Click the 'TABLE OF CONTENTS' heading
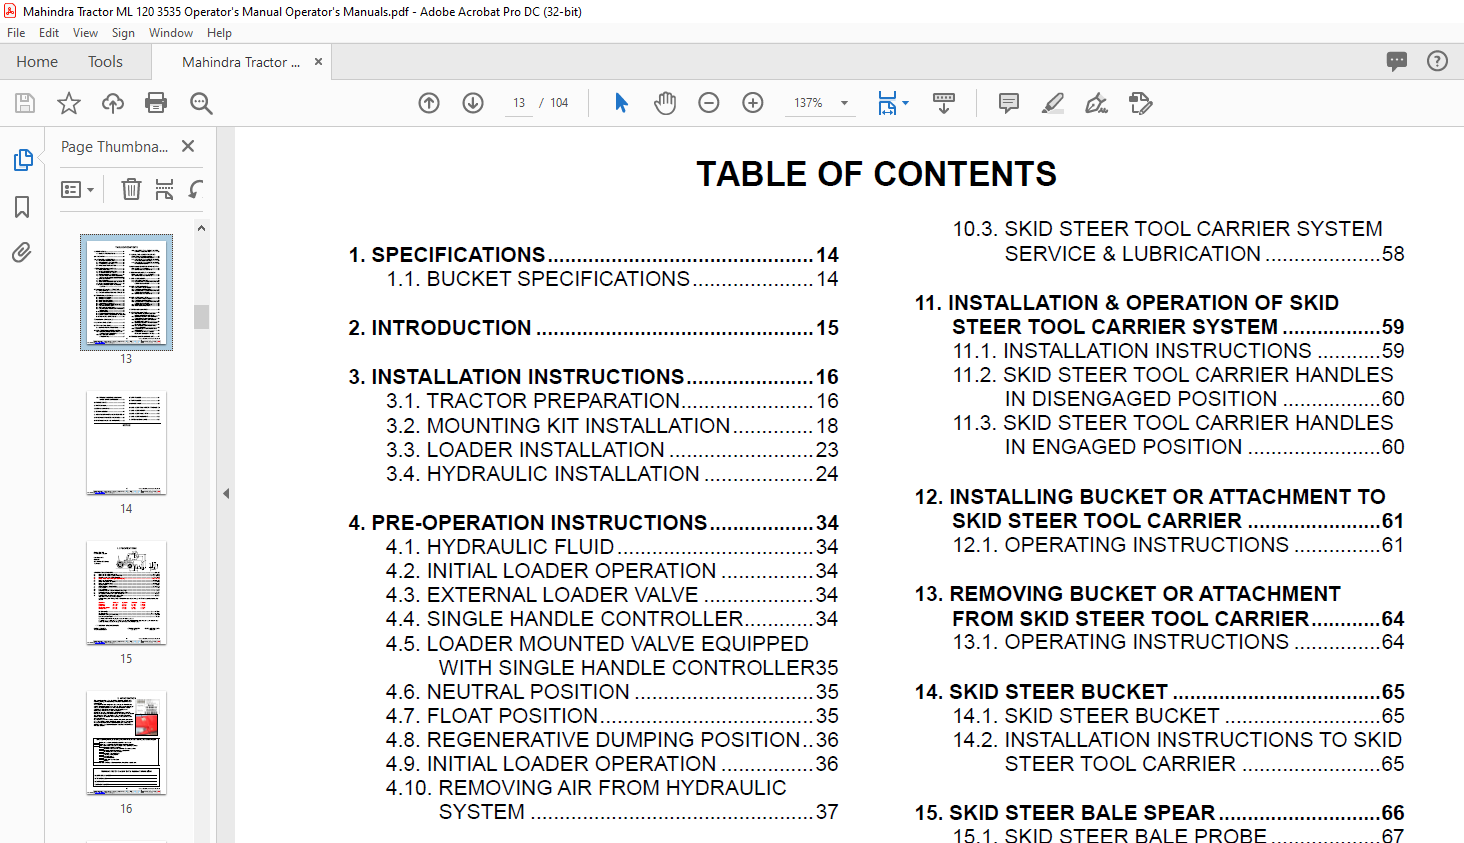 [876, 174]
